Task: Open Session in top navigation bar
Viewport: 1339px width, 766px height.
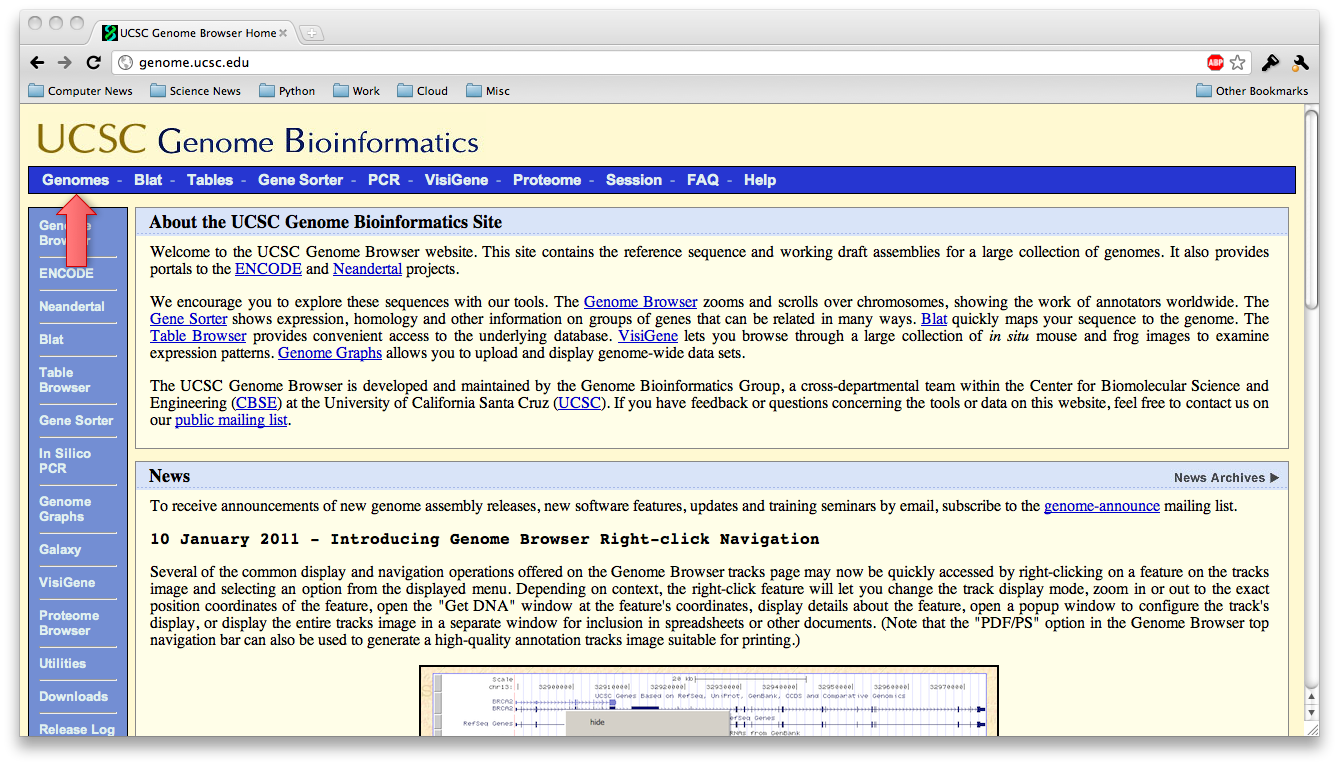Action: click(x=634, y=180)
